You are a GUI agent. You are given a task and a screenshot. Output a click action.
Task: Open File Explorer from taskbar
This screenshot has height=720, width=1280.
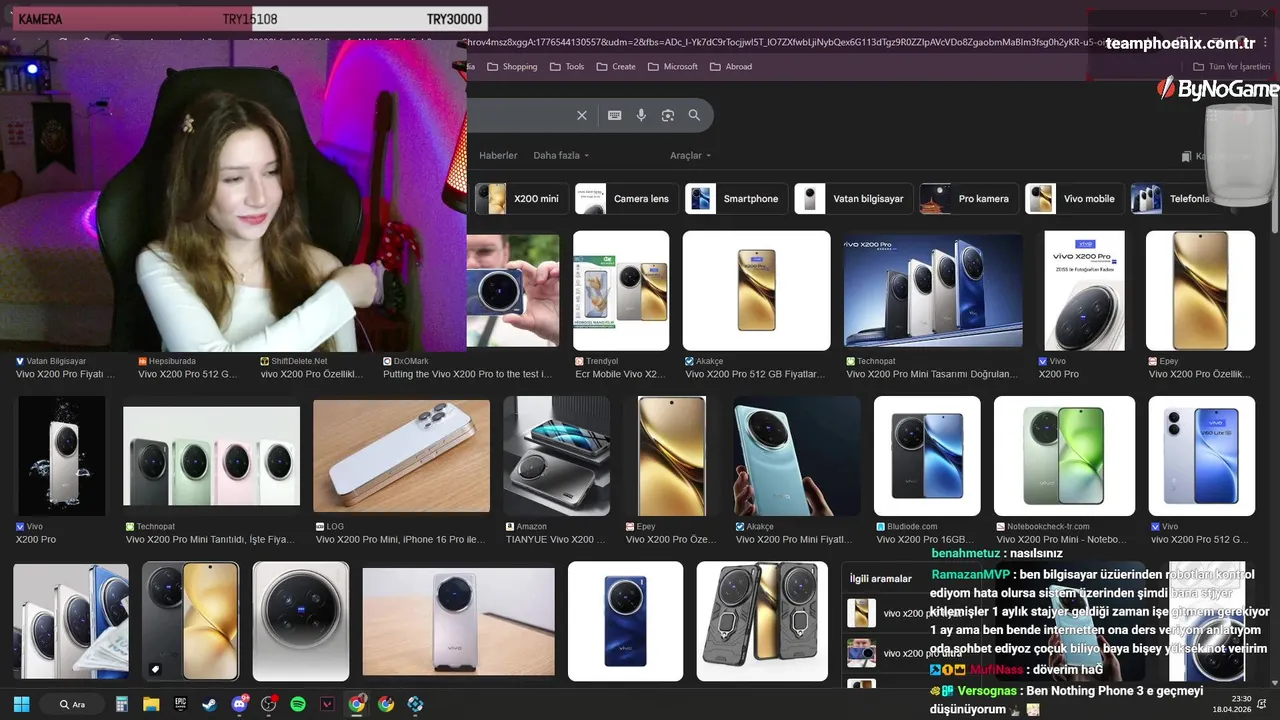[151, 704]
